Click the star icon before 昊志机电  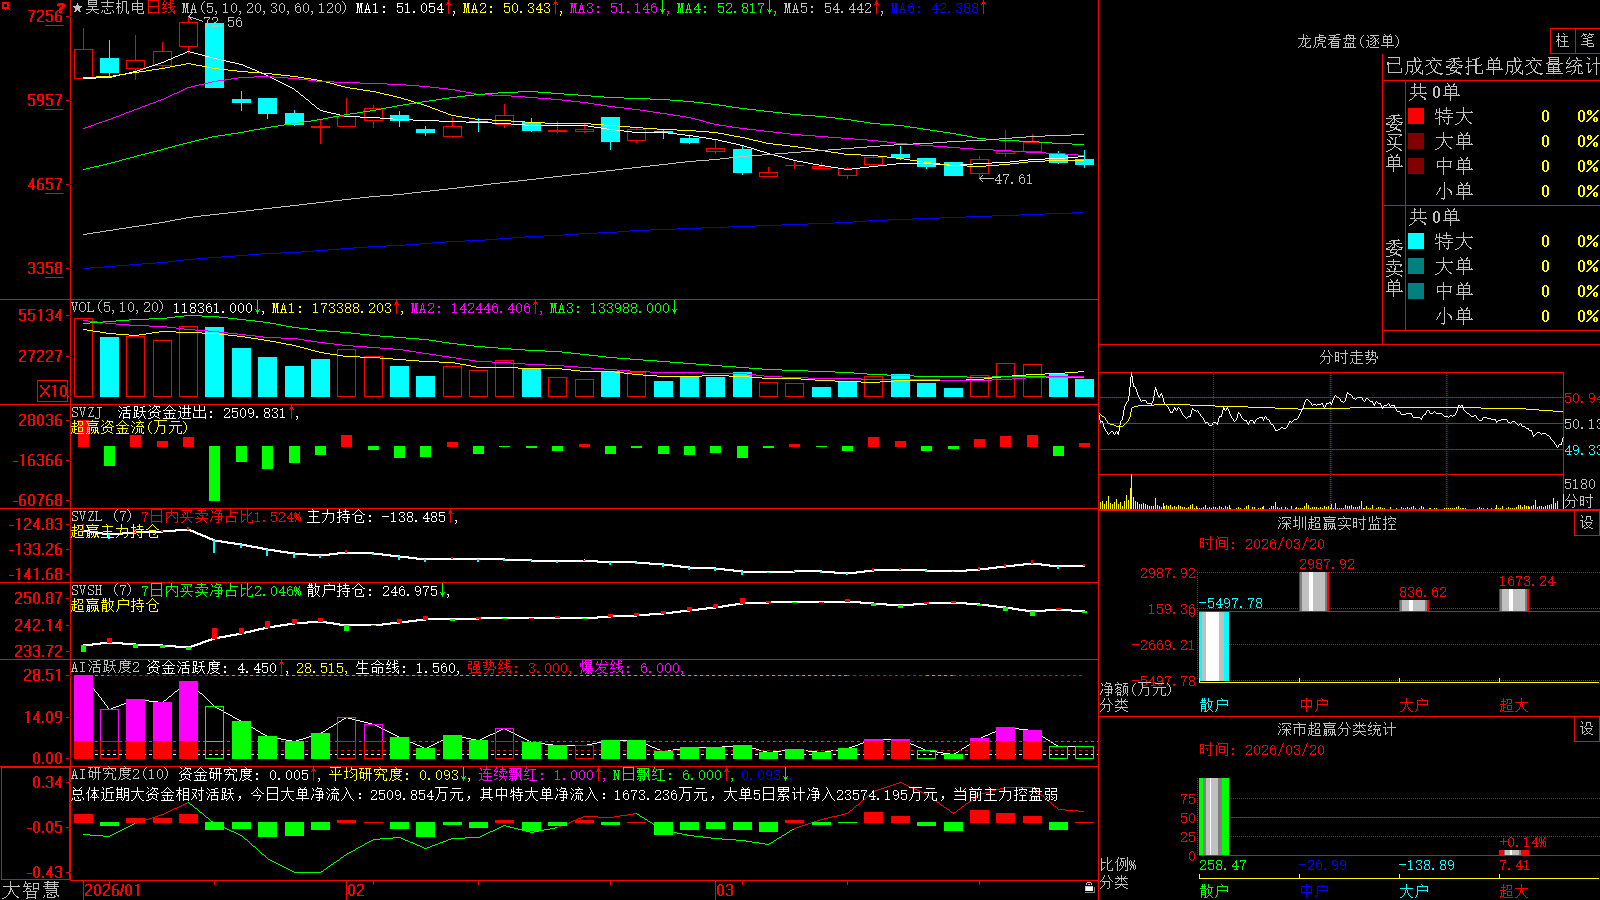[x=77, y=8]
